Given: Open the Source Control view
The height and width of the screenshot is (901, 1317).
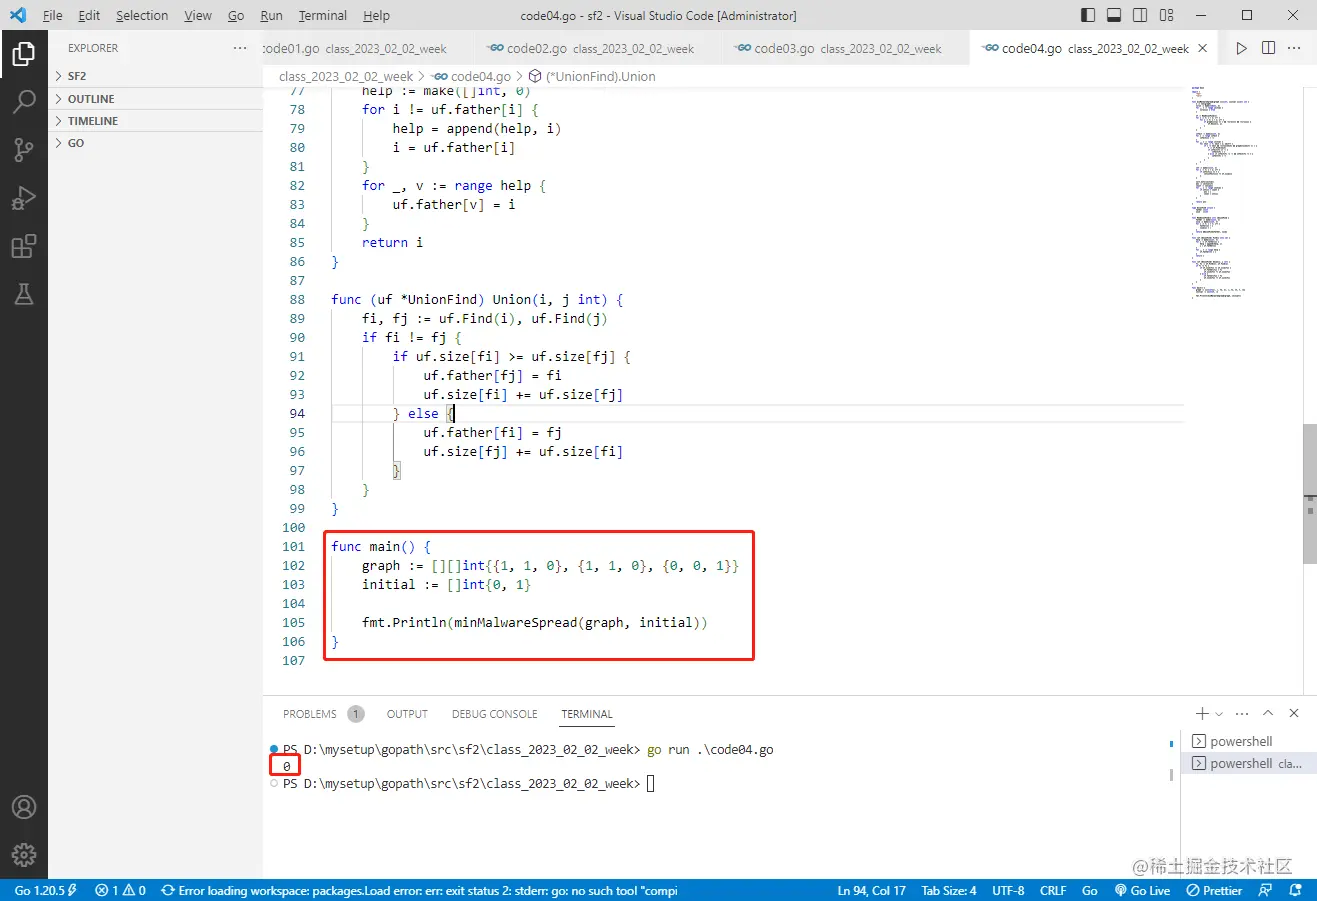Looking at the screenshot, I should 24,149.
